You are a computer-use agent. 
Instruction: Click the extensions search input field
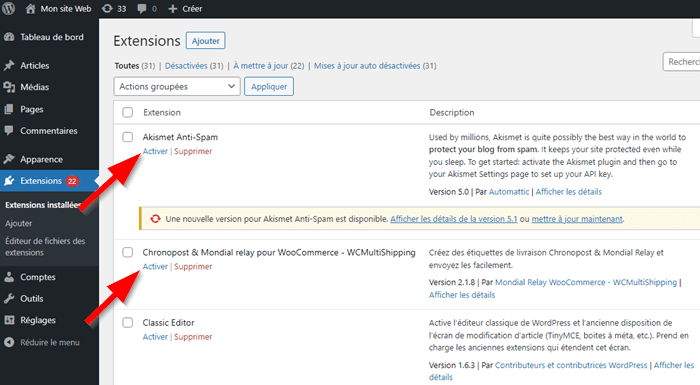click(682, 62)
